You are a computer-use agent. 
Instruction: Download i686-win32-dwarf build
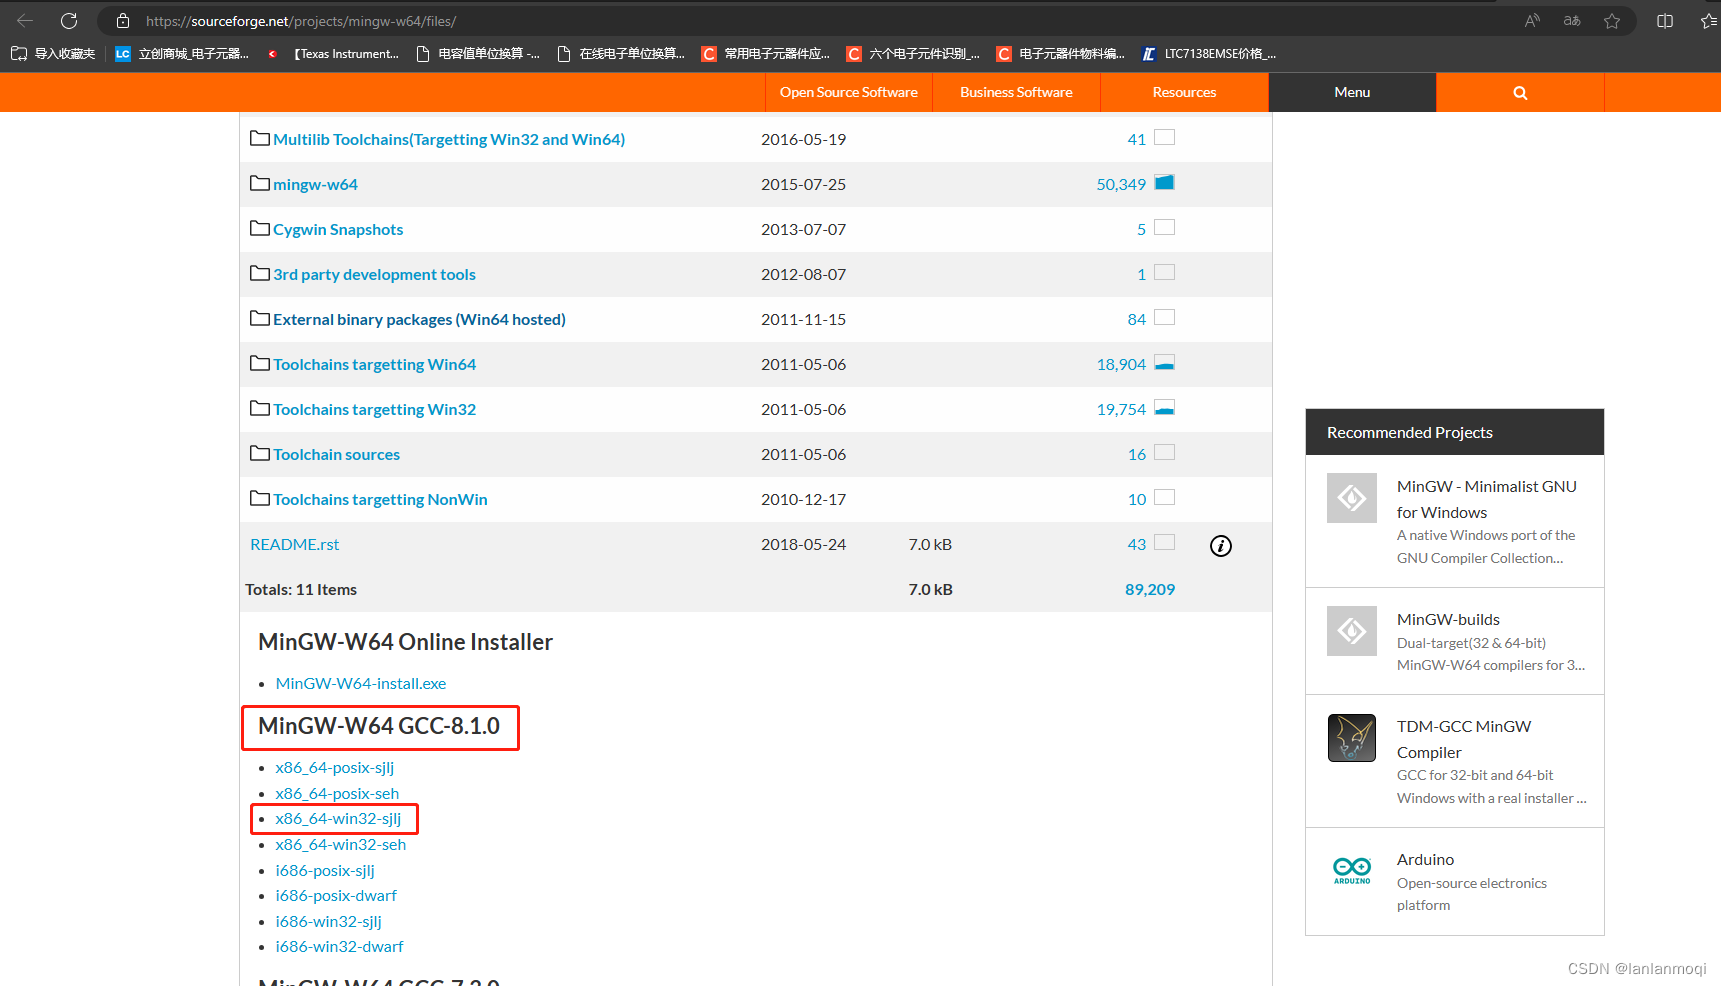(339, 946)
